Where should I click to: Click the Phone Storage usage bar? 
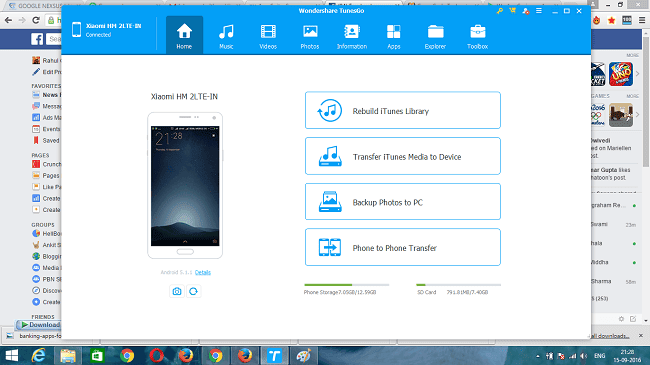347,285
